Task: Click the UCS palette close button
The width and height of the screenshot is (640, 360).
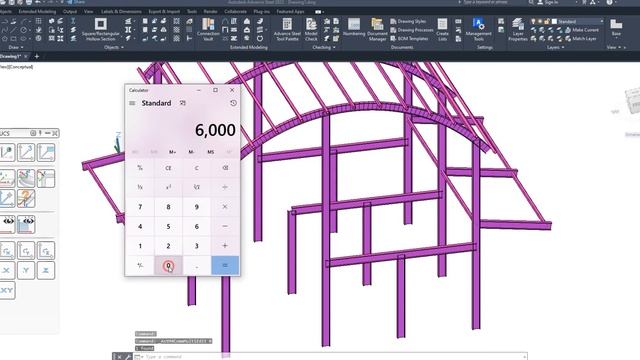Action: pyautogui.click(x=55, y=133)
